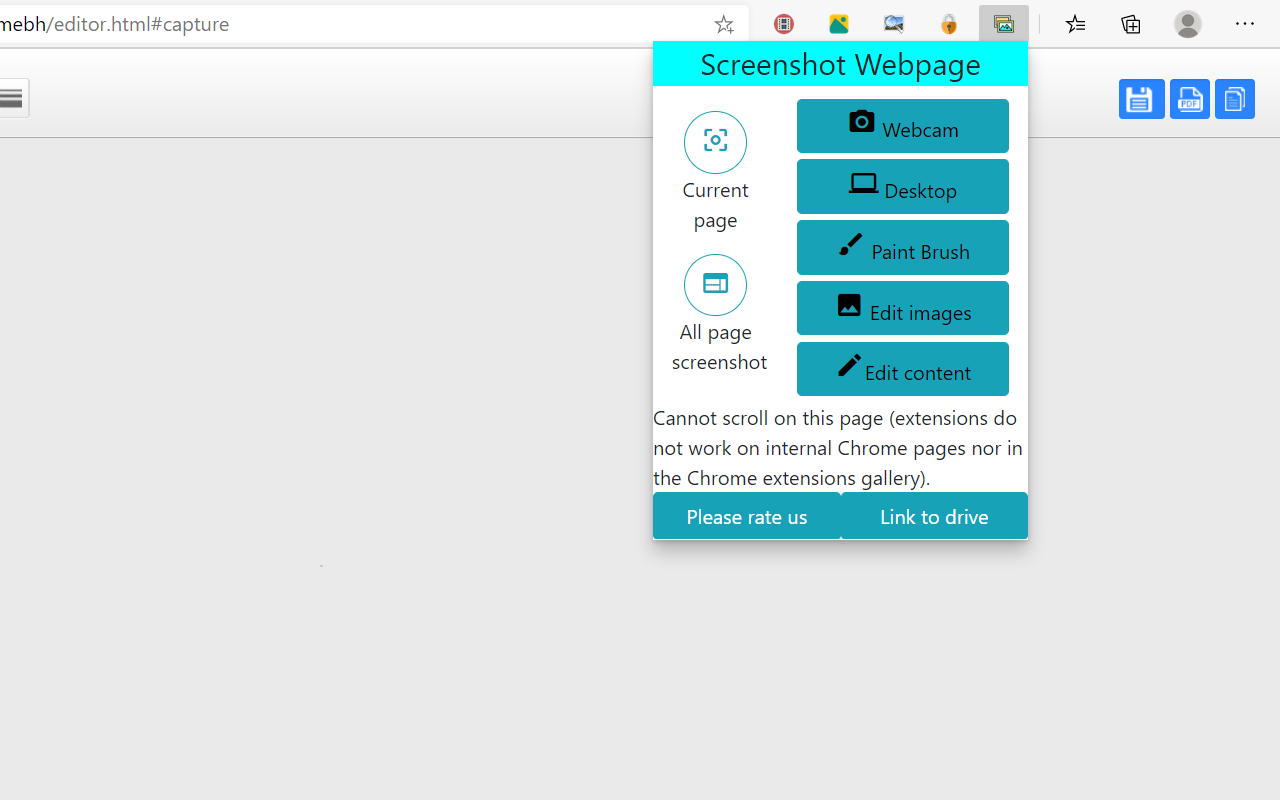Image resolution: width=1280 pixels, height=800 pixels.
Task: Click the Current page capture icon
Action: click(x=715, y=142)
